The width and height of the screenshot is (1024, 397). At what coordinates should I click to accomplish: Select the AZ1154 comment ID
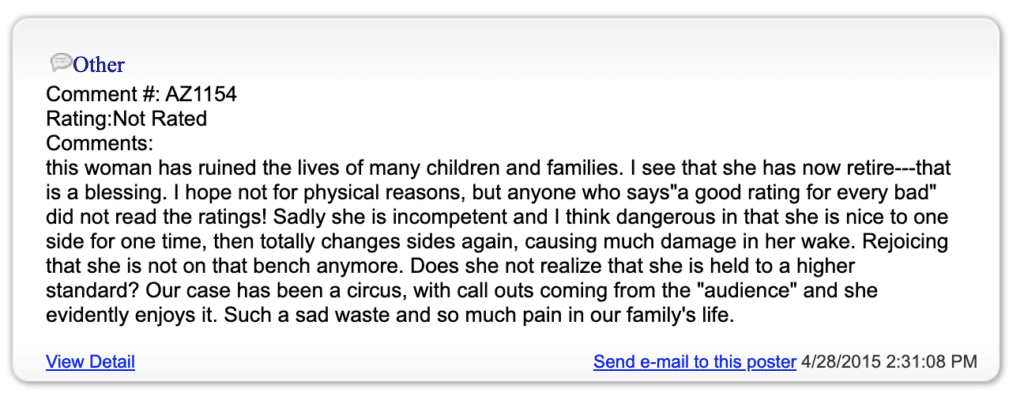click(x=200, y=95)
